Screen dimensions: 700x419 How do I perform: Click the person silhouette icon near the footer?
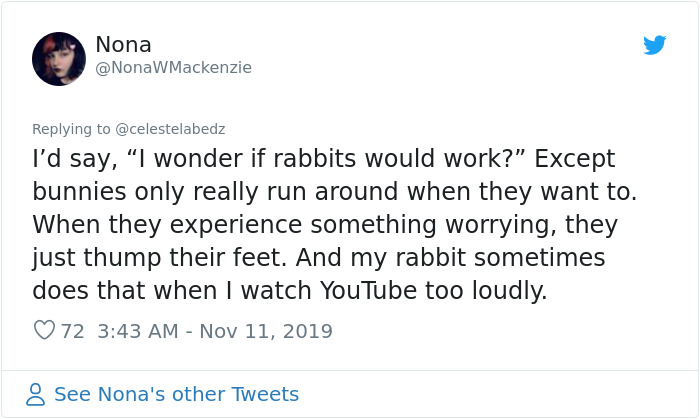click(36, 394)
